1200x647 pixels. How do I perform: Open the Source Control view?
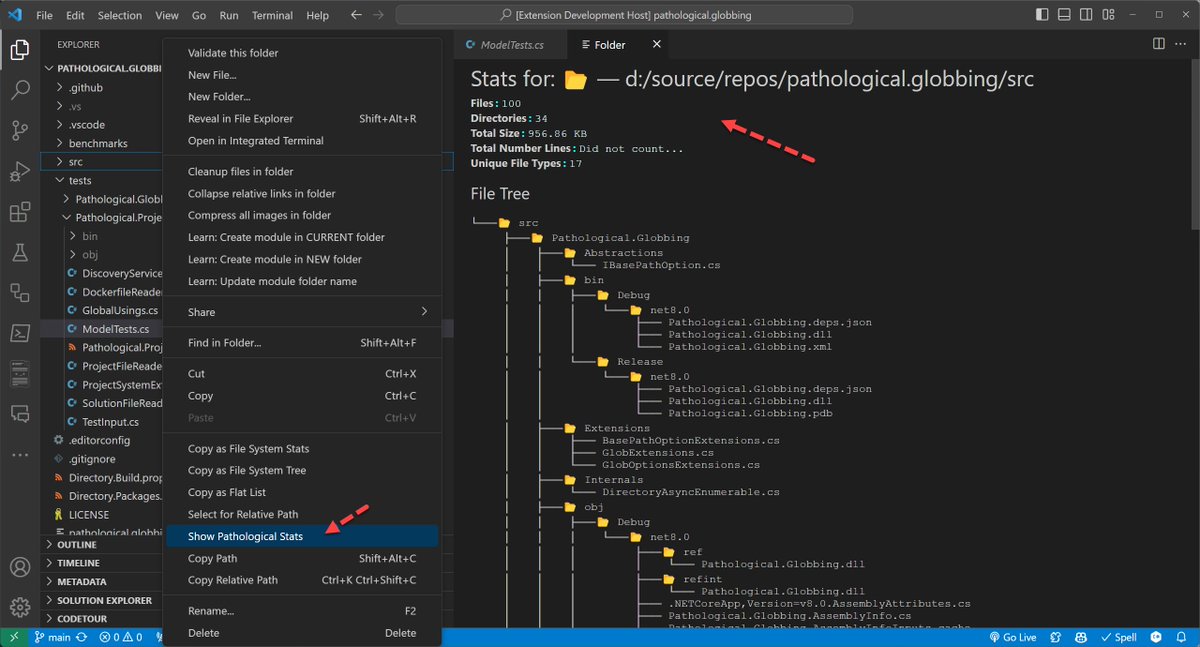click(x=20, y=131)
